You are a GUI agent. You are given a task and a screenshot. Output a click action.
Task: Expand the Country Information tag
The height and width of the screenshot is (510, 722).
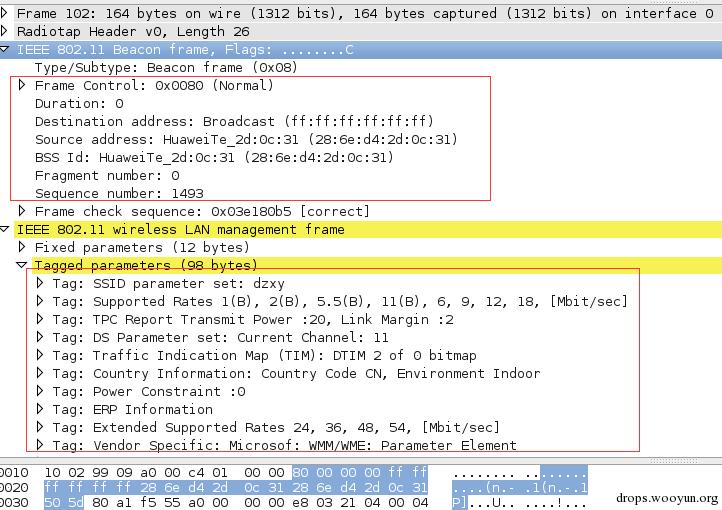40,373
